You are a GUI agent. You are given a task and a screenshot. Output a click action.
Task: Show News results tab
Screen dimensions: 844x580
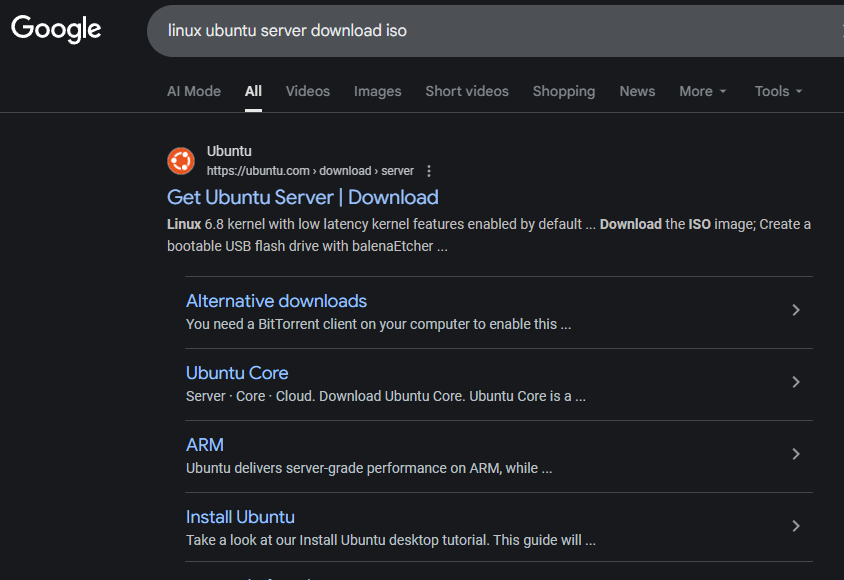[x=637, y=91]
